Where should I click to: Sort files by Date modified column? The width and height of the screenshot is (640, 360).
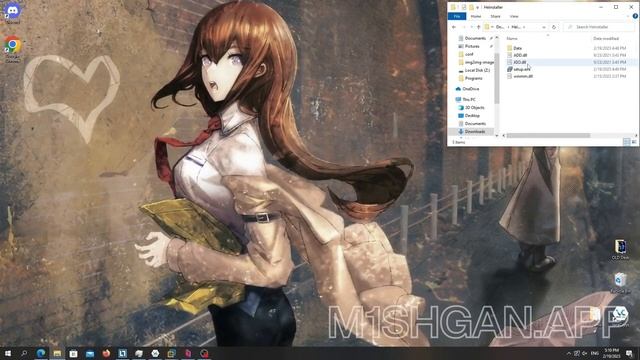tap(606, 38)
